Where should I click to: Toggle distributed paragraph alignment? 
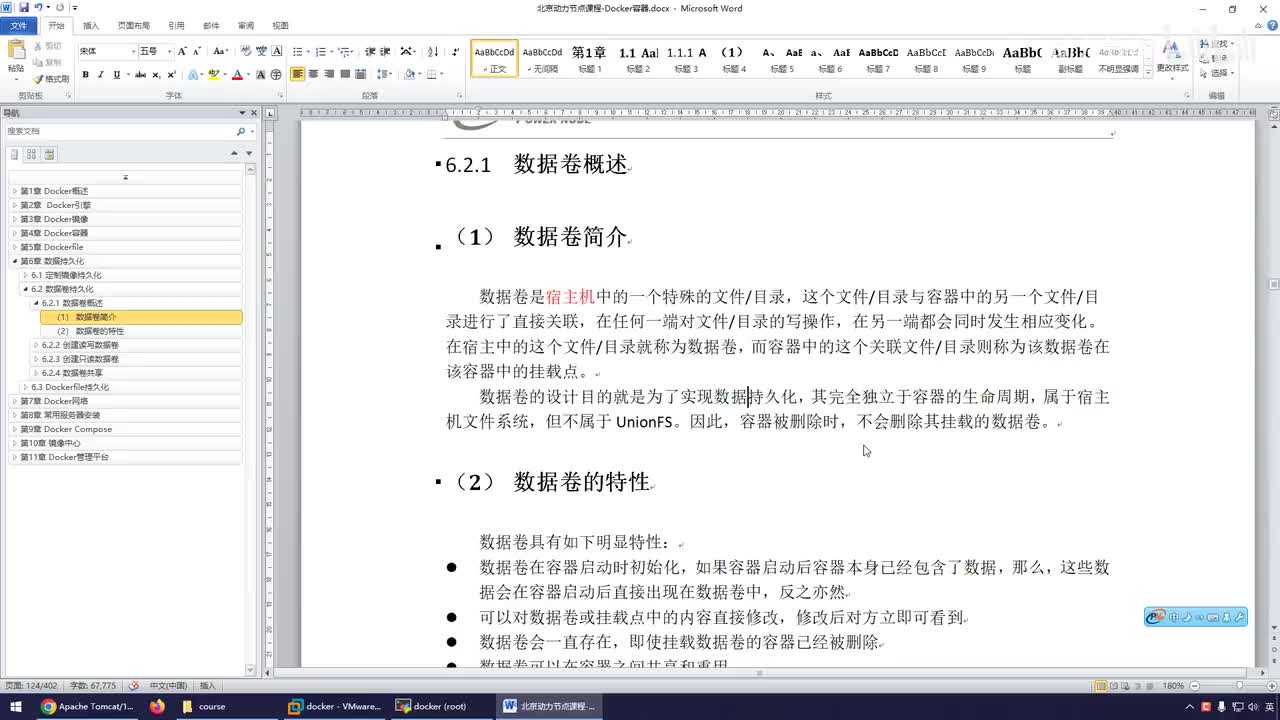click(x=361, y=75)
